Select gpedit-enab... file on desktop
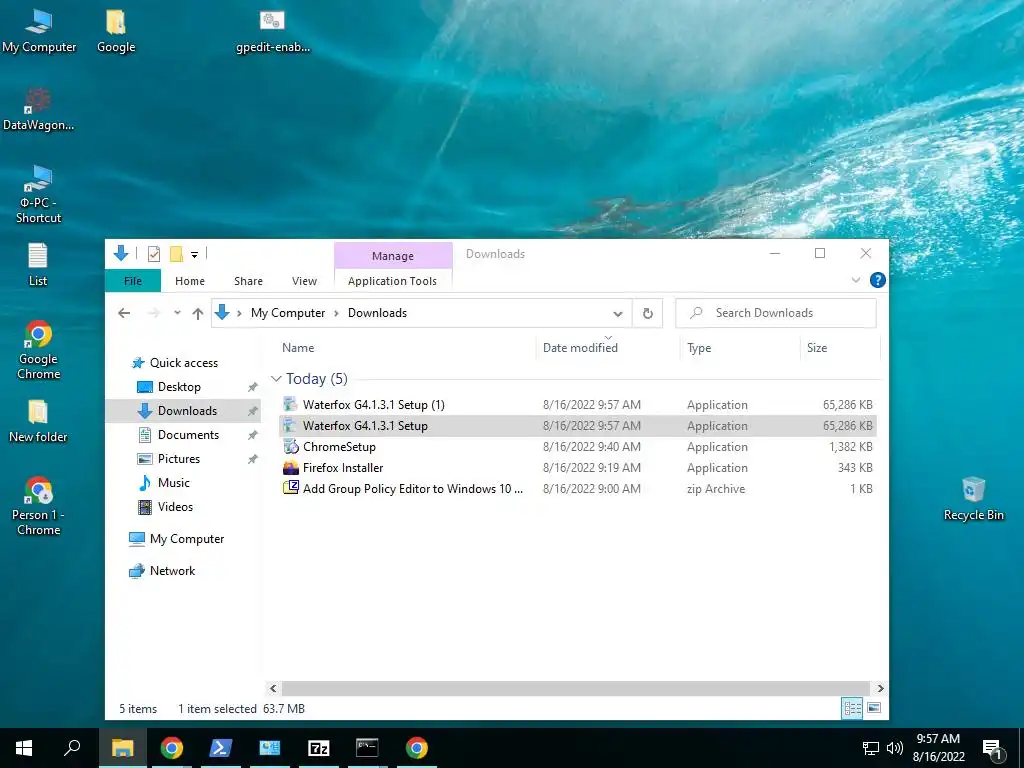Viewport: 1024px width, 768px height. click(x=272, y=31)
